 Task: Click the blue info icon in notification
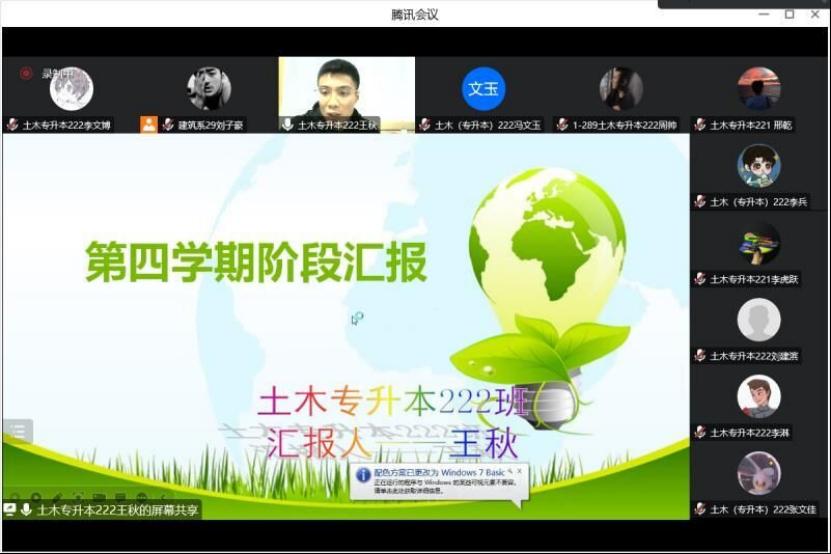(x=363, y=475)
